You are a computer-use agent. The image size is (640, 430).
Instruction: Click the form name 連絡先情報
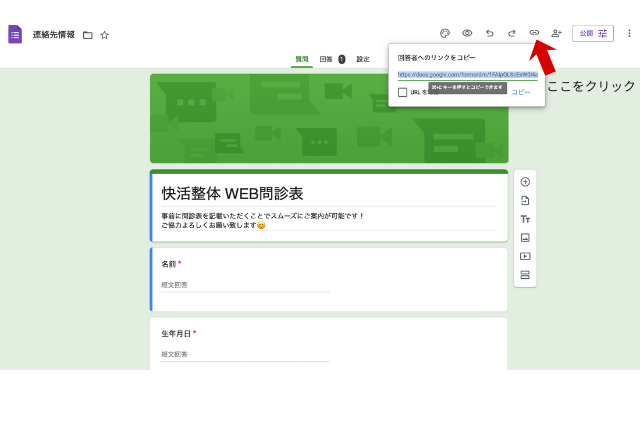click(53, 35)
